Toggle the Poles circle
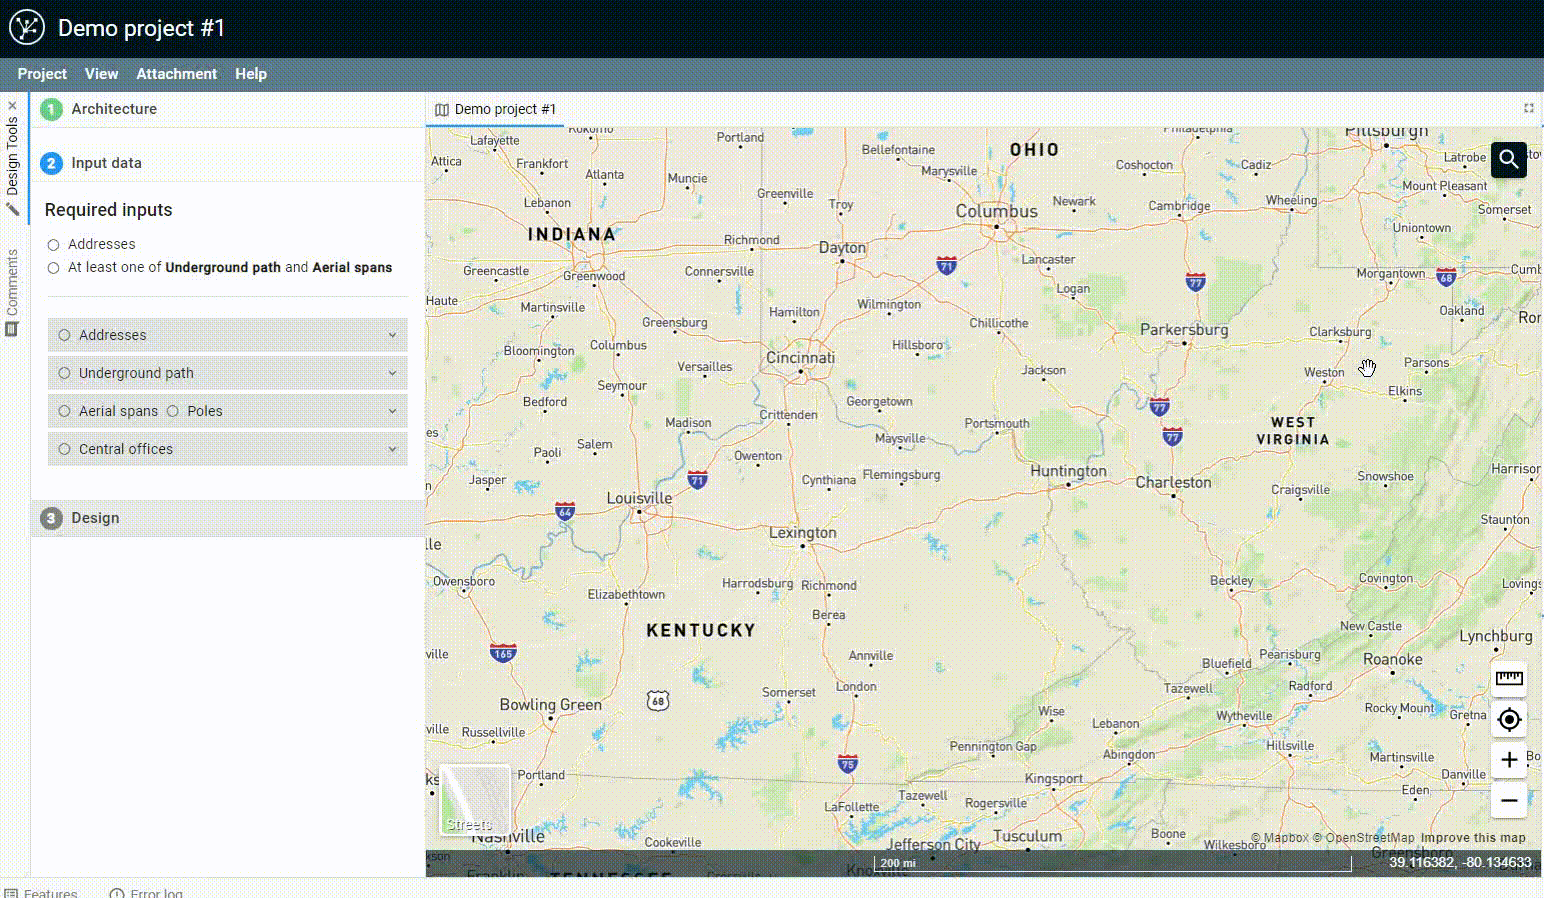Screen dimensions: 1544x898 pos(173,411)
